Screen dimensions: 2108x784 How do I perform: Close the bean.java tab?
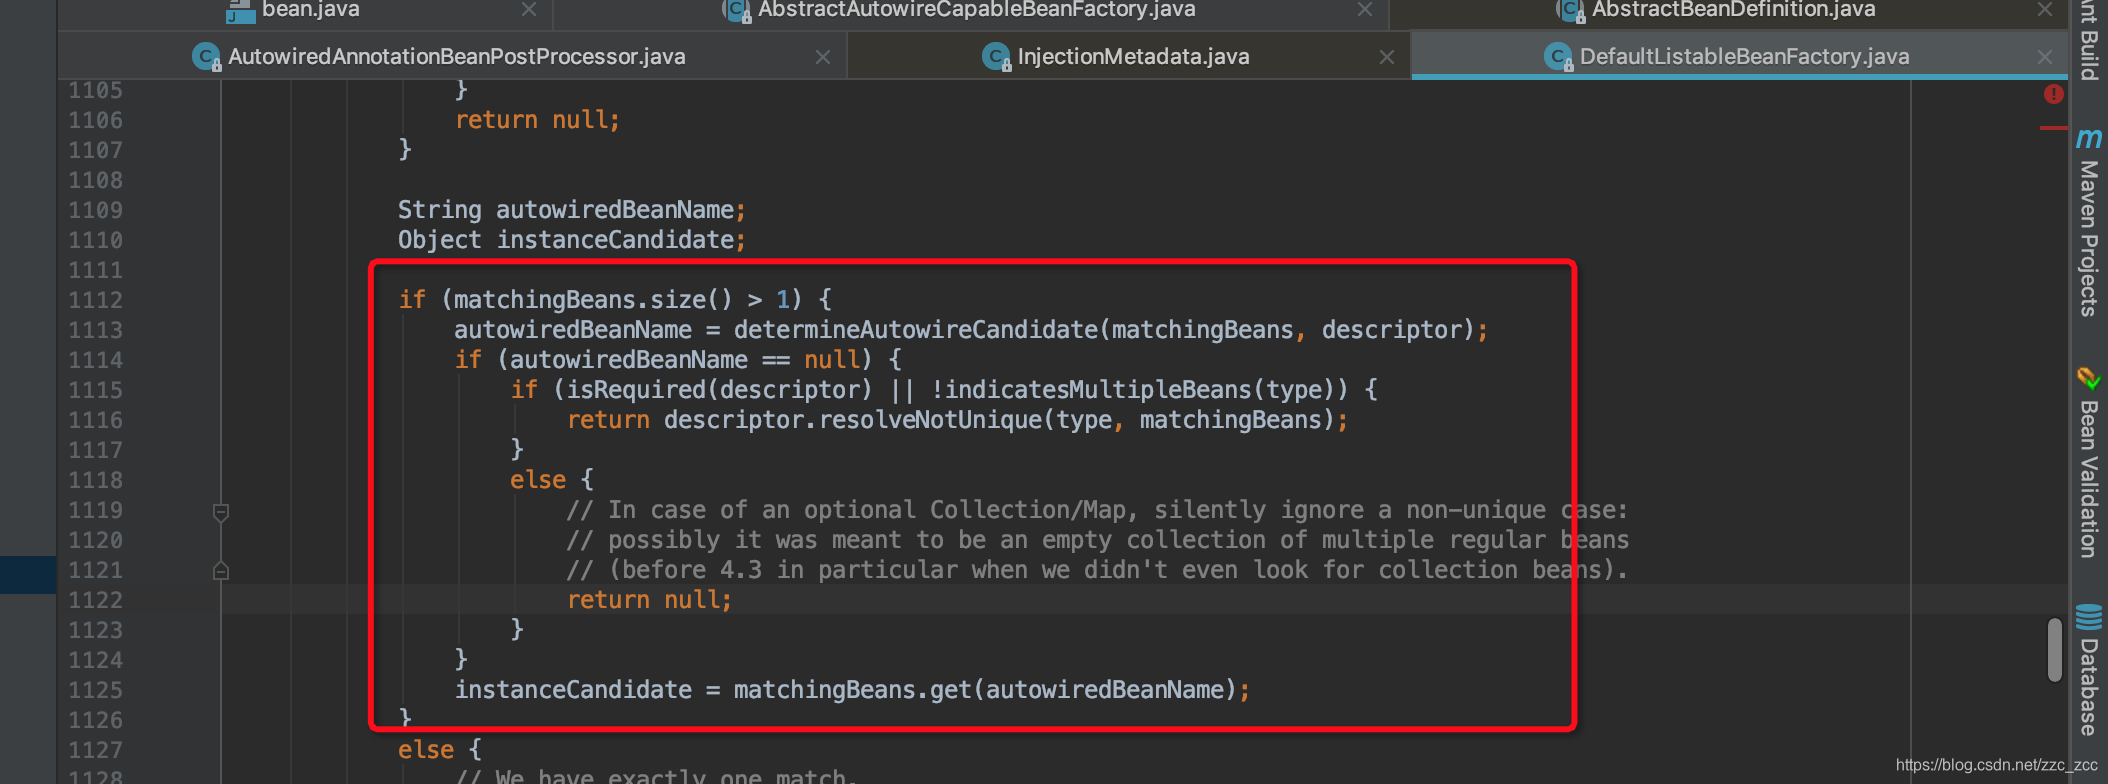529,10
